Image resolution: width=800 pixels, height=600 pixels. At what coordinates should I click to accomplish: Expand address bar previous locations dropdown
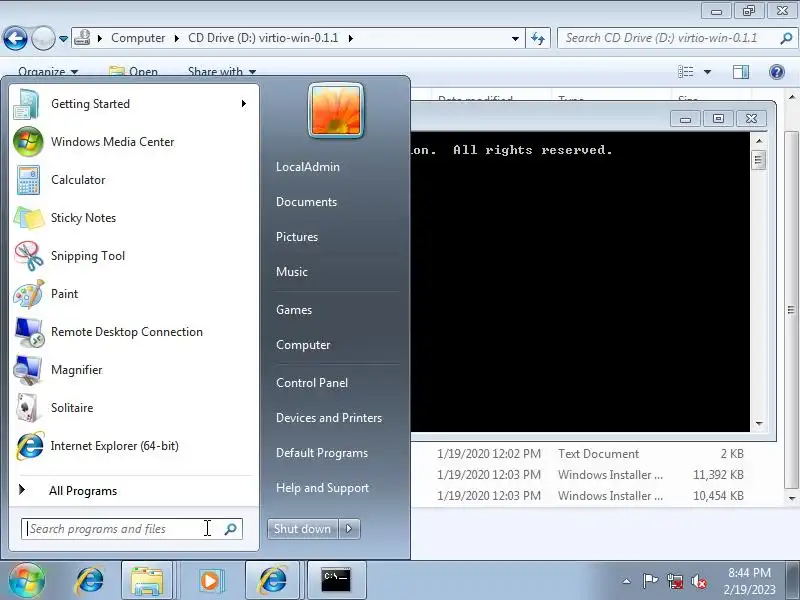click(x=515, y=38)
